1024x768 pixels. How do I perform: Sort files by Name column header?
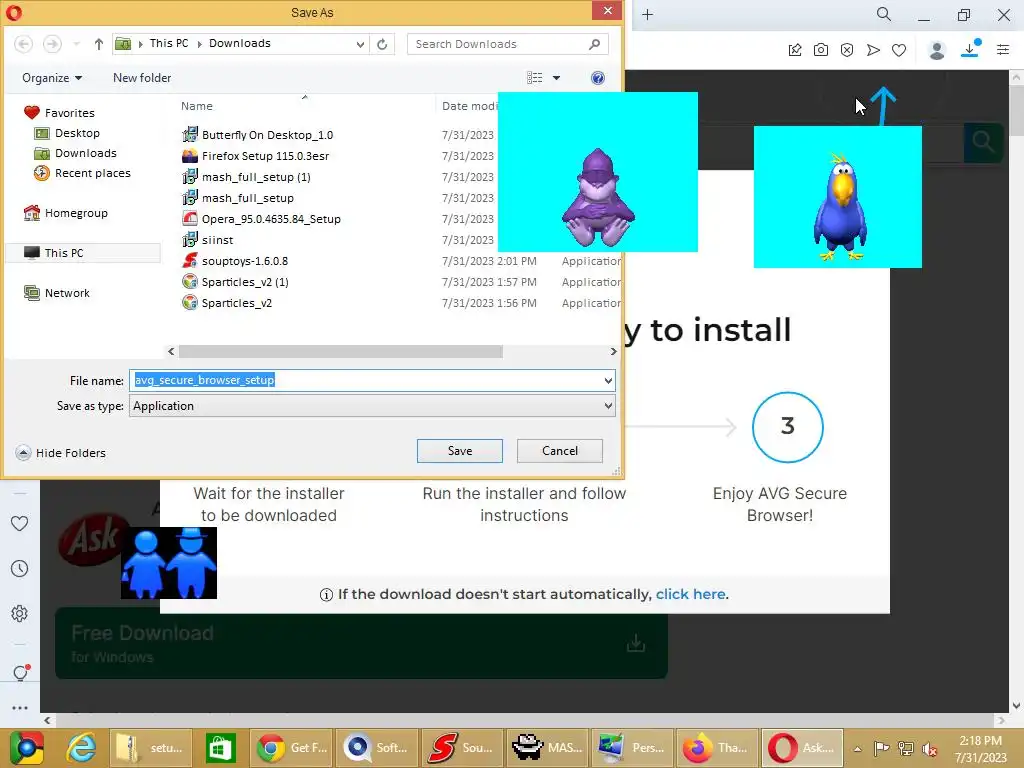coord(197,106)
